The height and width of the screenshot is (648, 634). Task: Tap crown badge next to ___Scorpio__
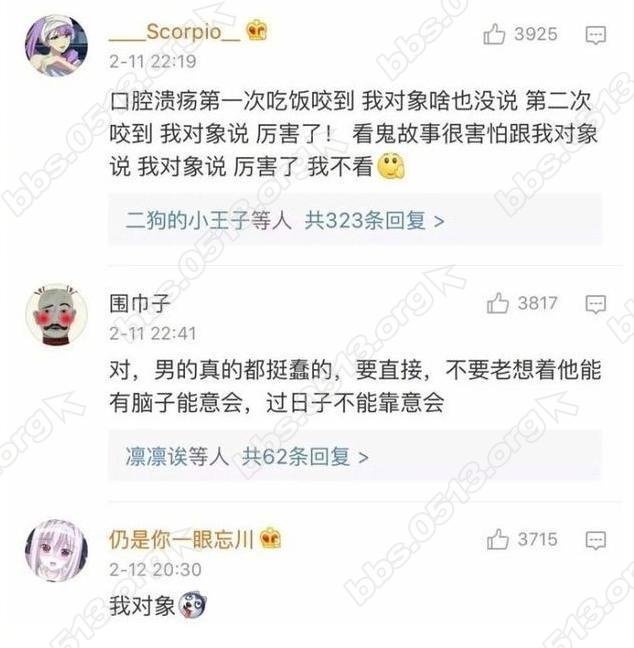click(257, 30)
